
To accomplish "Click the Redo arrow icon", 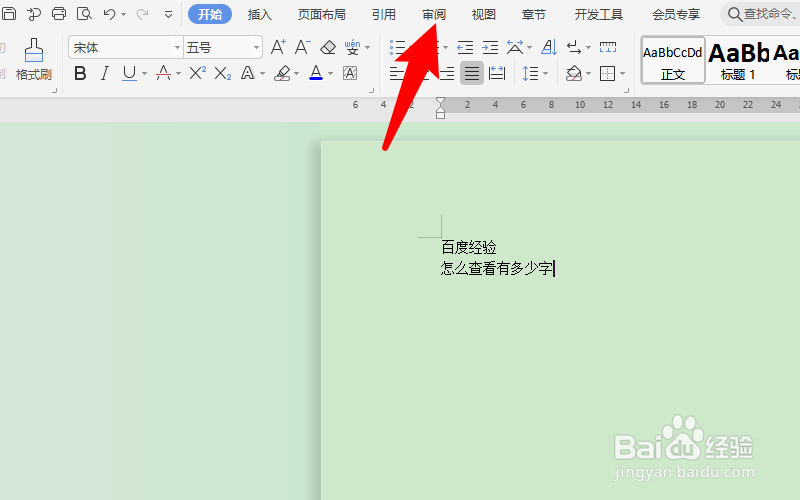I will [143, 14].
